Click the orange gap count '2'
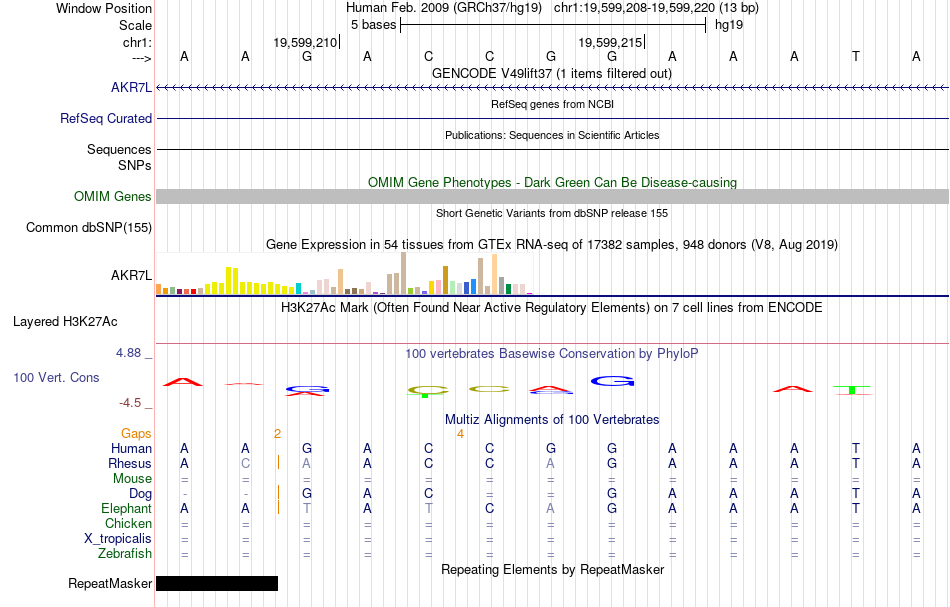950x607 pixels. coord(277,433)
